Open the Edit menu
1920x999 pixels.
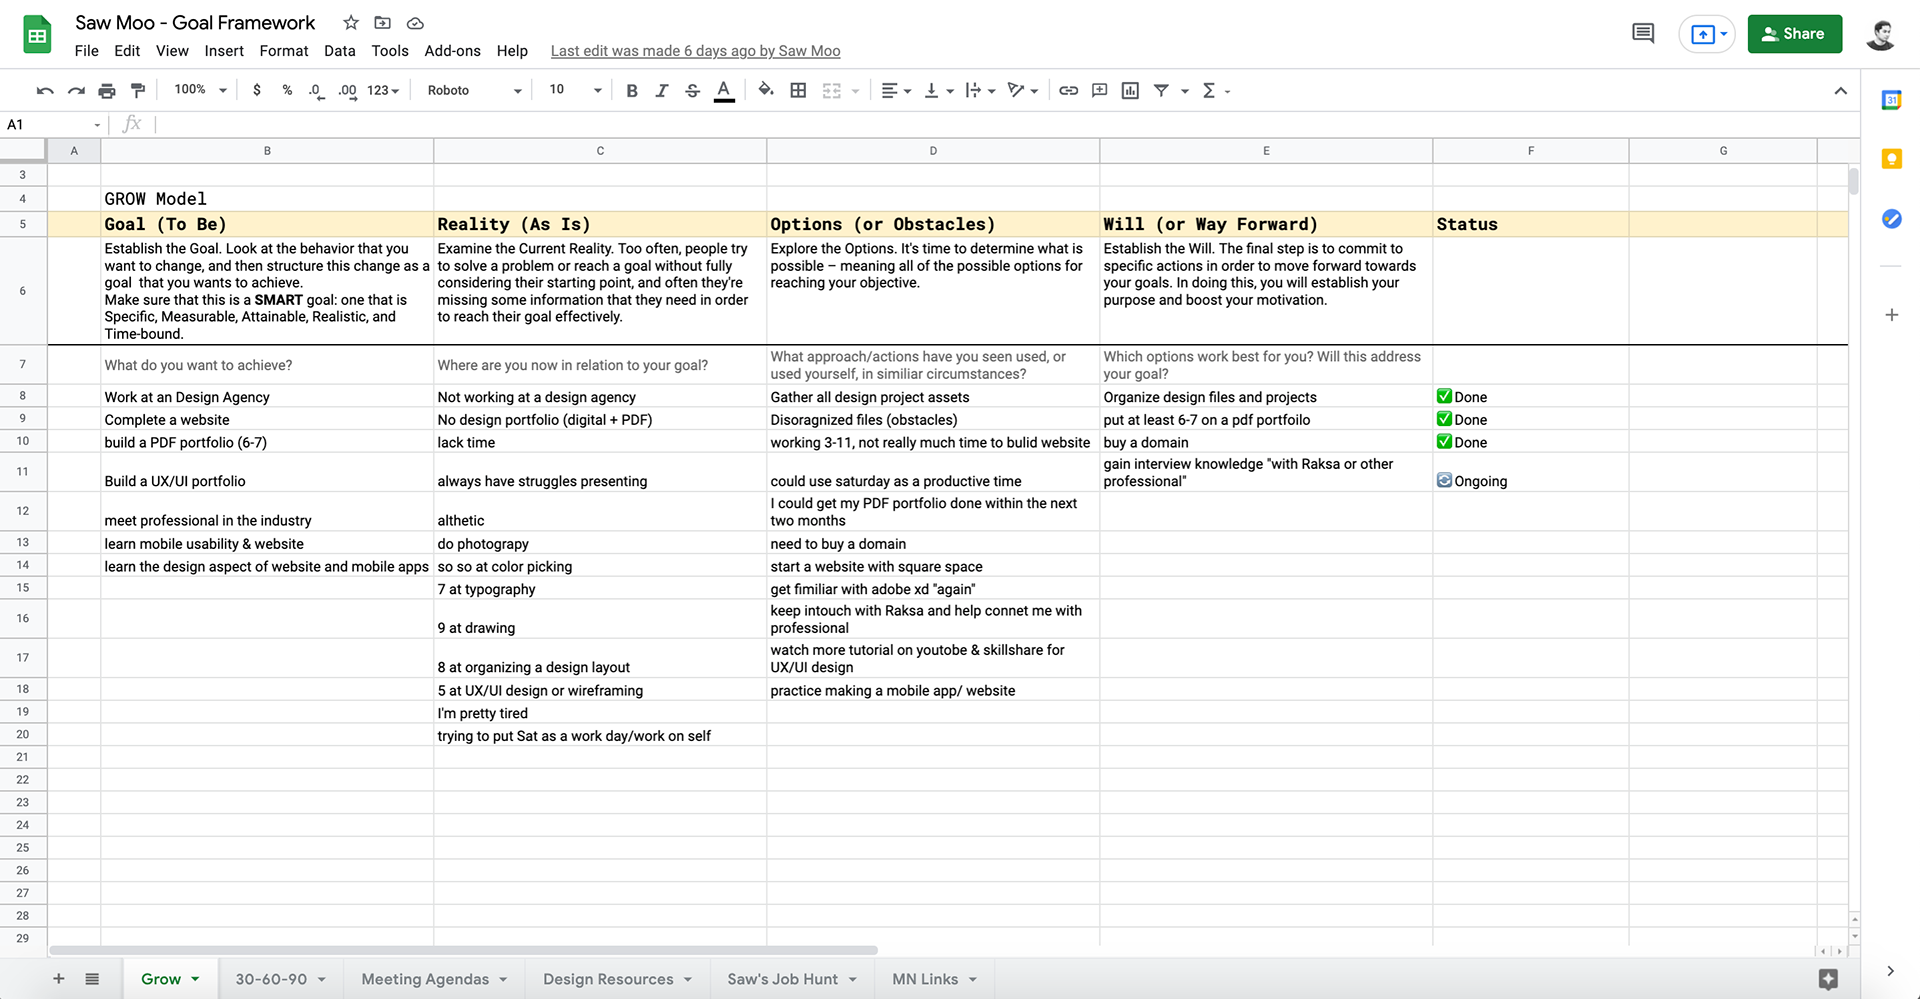click(x=127, y=51)
